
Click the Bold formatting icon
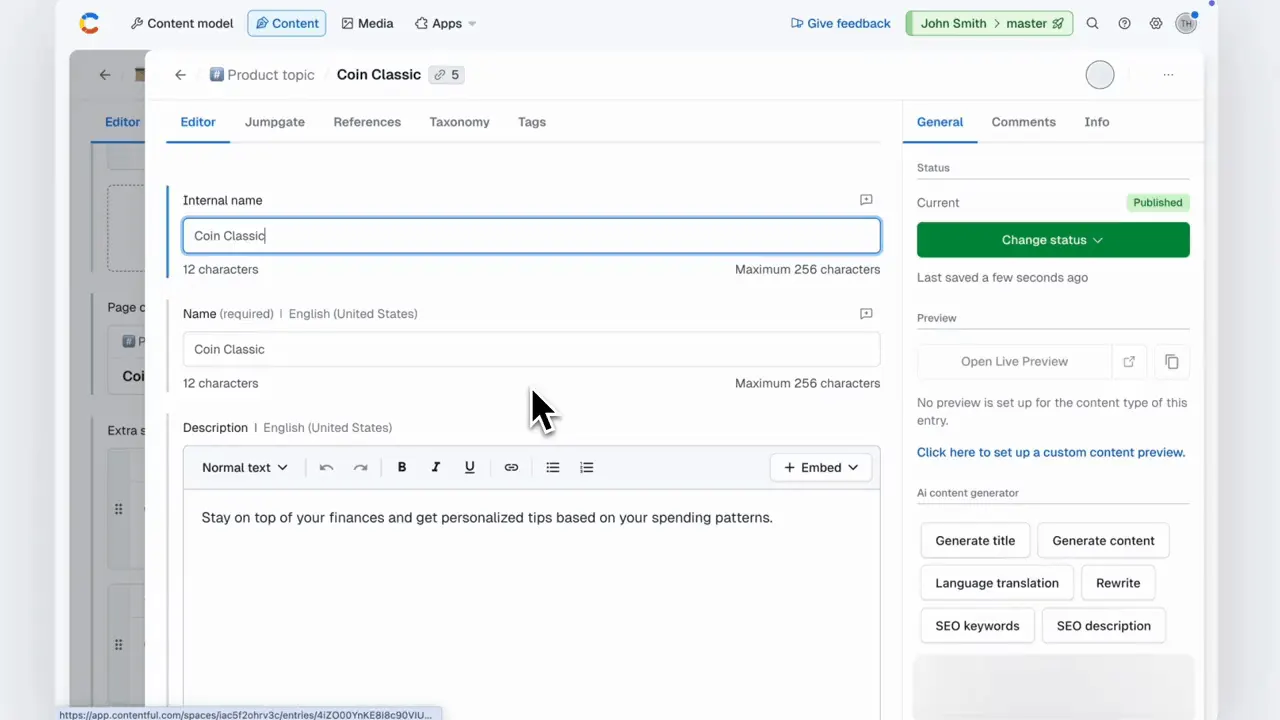pos(402,467)
